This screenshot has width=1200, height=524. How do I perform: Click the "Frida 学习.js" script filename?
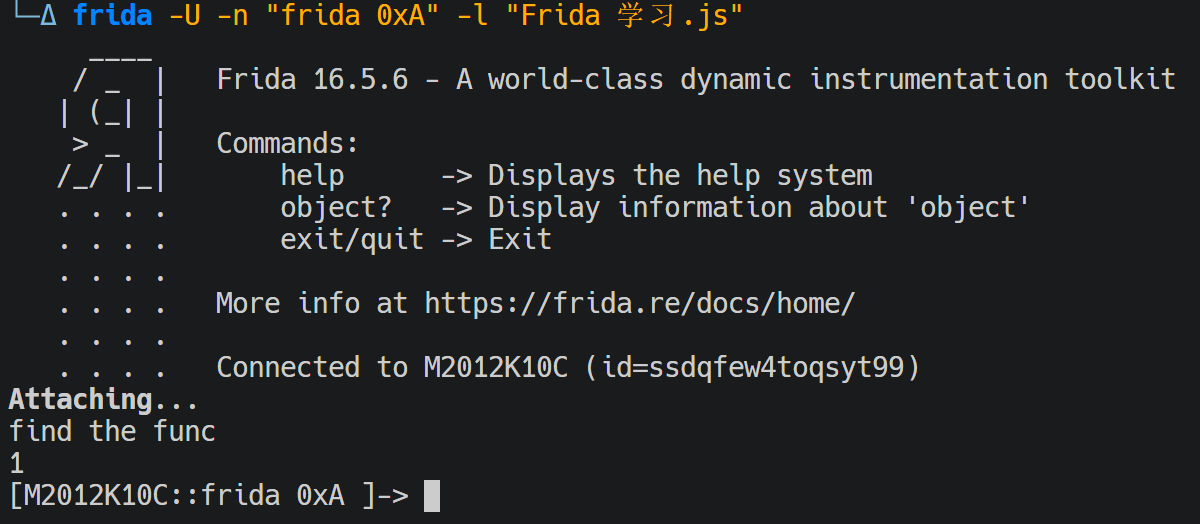(x=631, y=16)
